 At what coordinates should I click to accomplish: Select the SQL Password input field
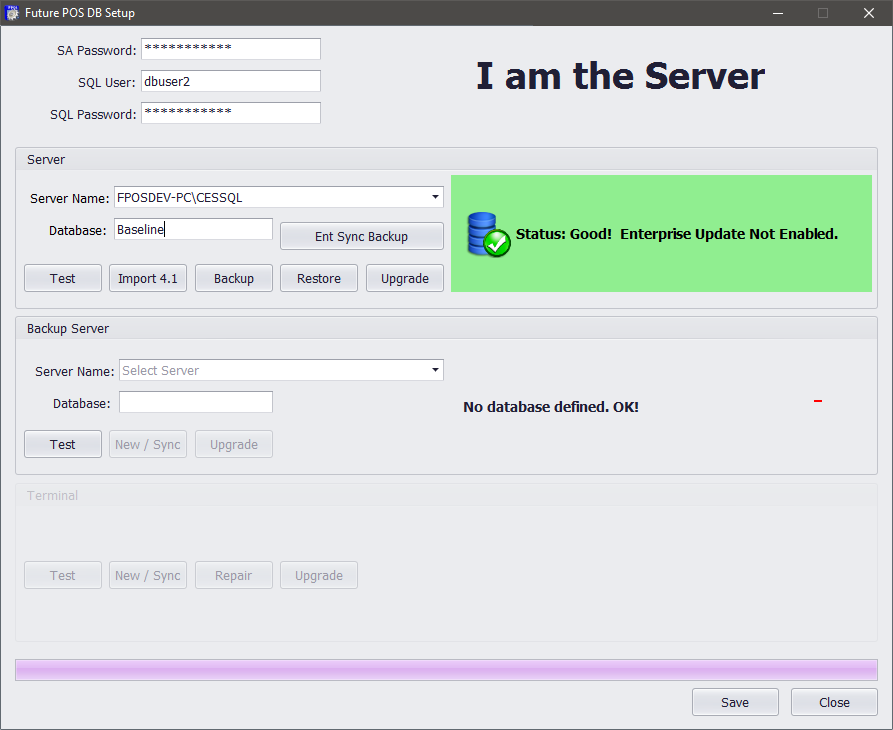[x=230, y=113]
